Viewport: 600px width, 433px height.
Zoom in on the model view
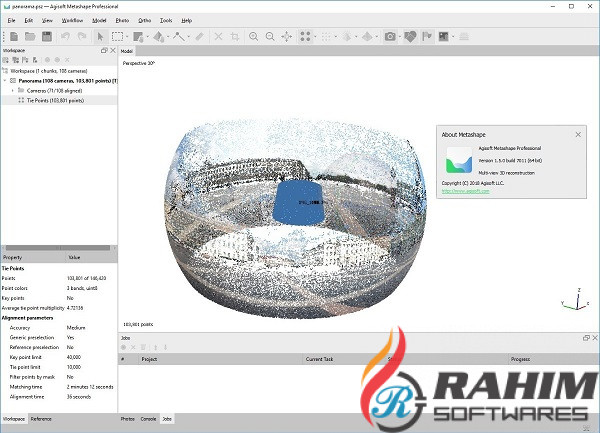click(x=253, y=37)
